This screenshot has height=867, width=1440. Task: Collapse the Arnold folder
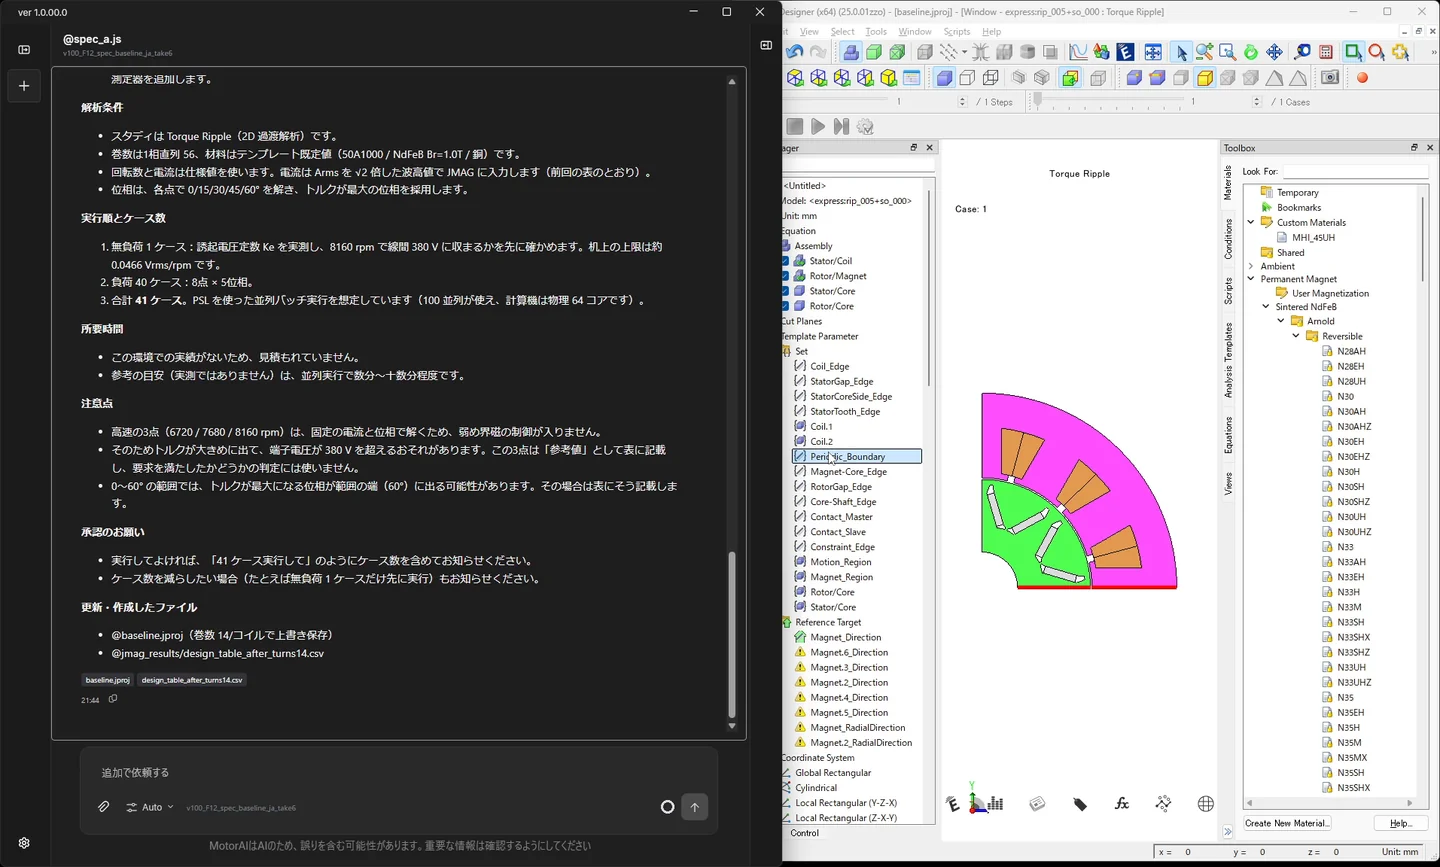pos(1281,321)
